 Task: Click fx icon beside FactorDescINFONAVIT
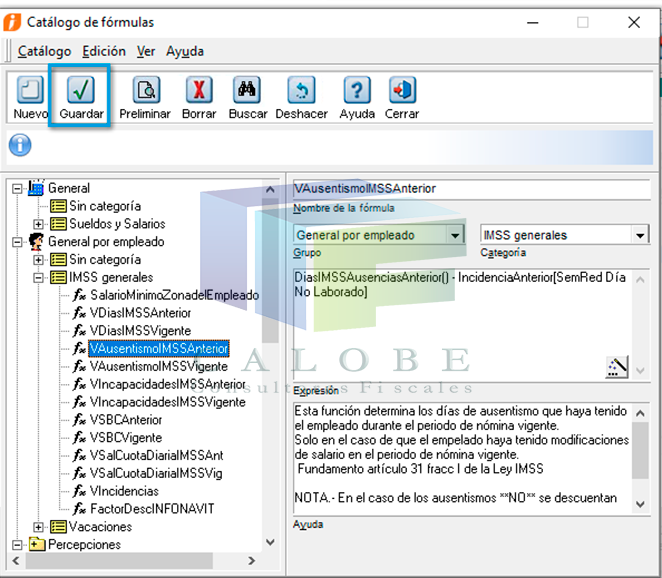(x=79, y=508)
